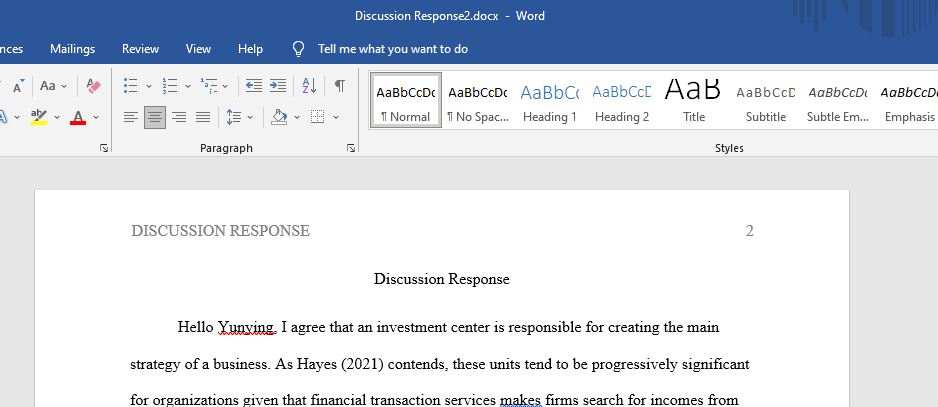Open the Review tab
The height and width of the screenshot is (407, 938).
(x=141, y=49)
